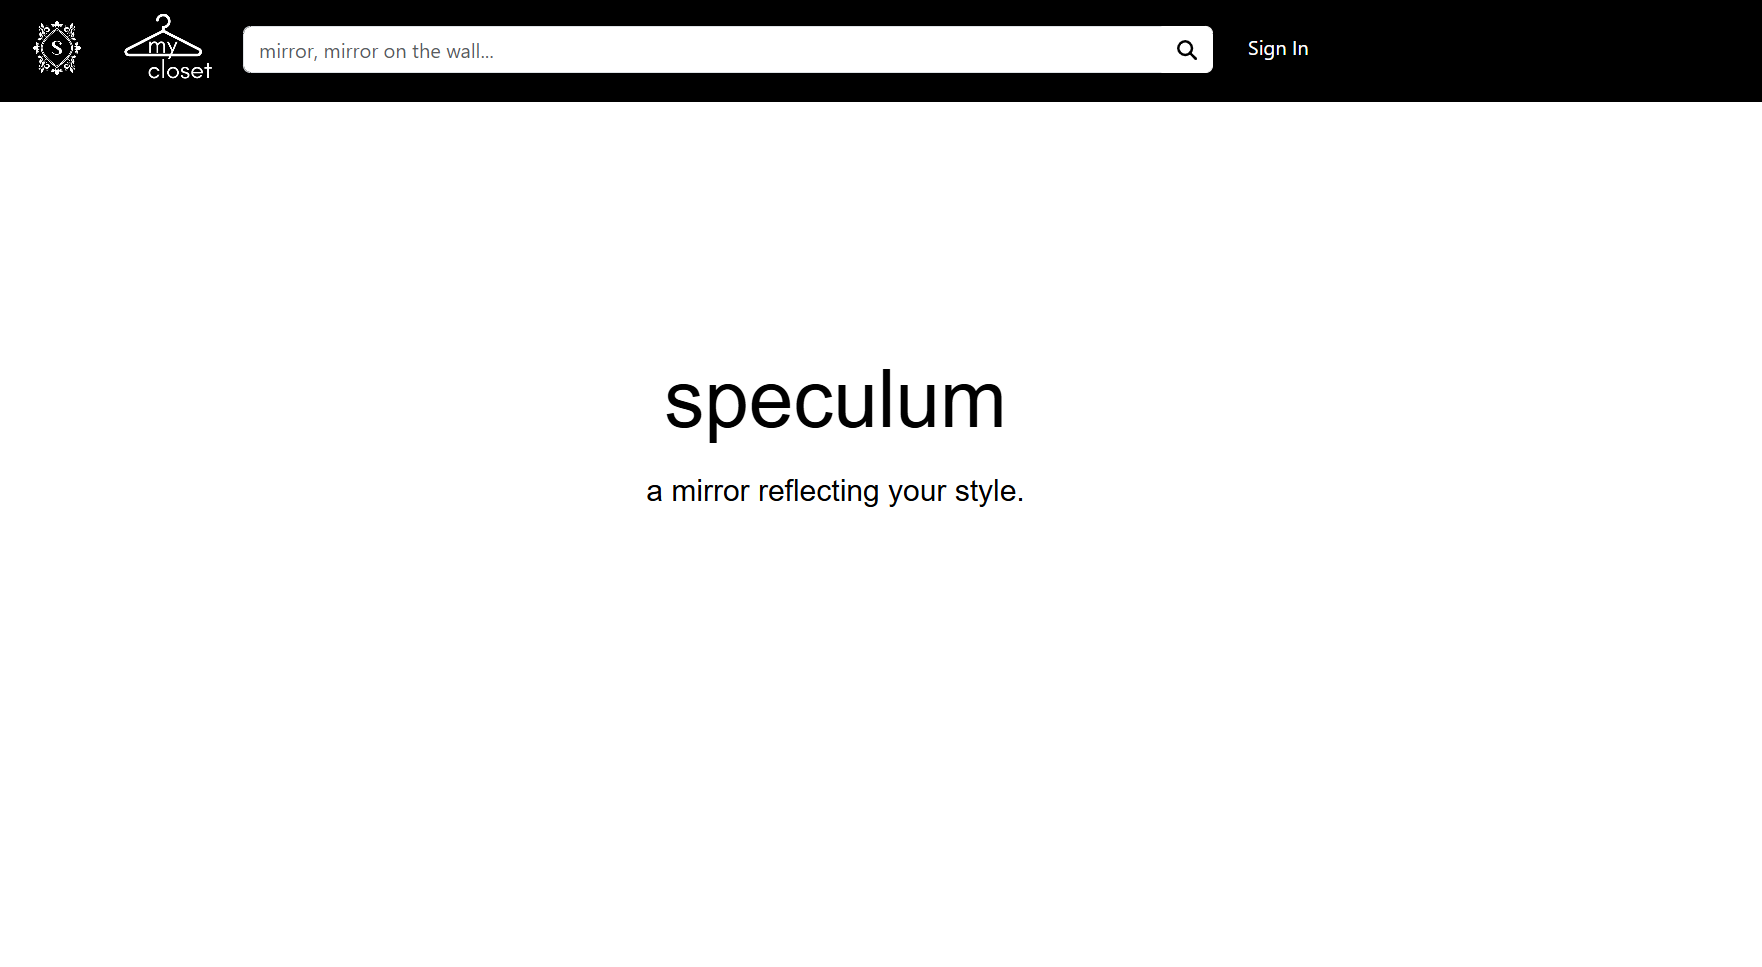Click the word 'style.' in the tagline
Viewport: 1762px width, 967px height.
(x=989, y=491)
